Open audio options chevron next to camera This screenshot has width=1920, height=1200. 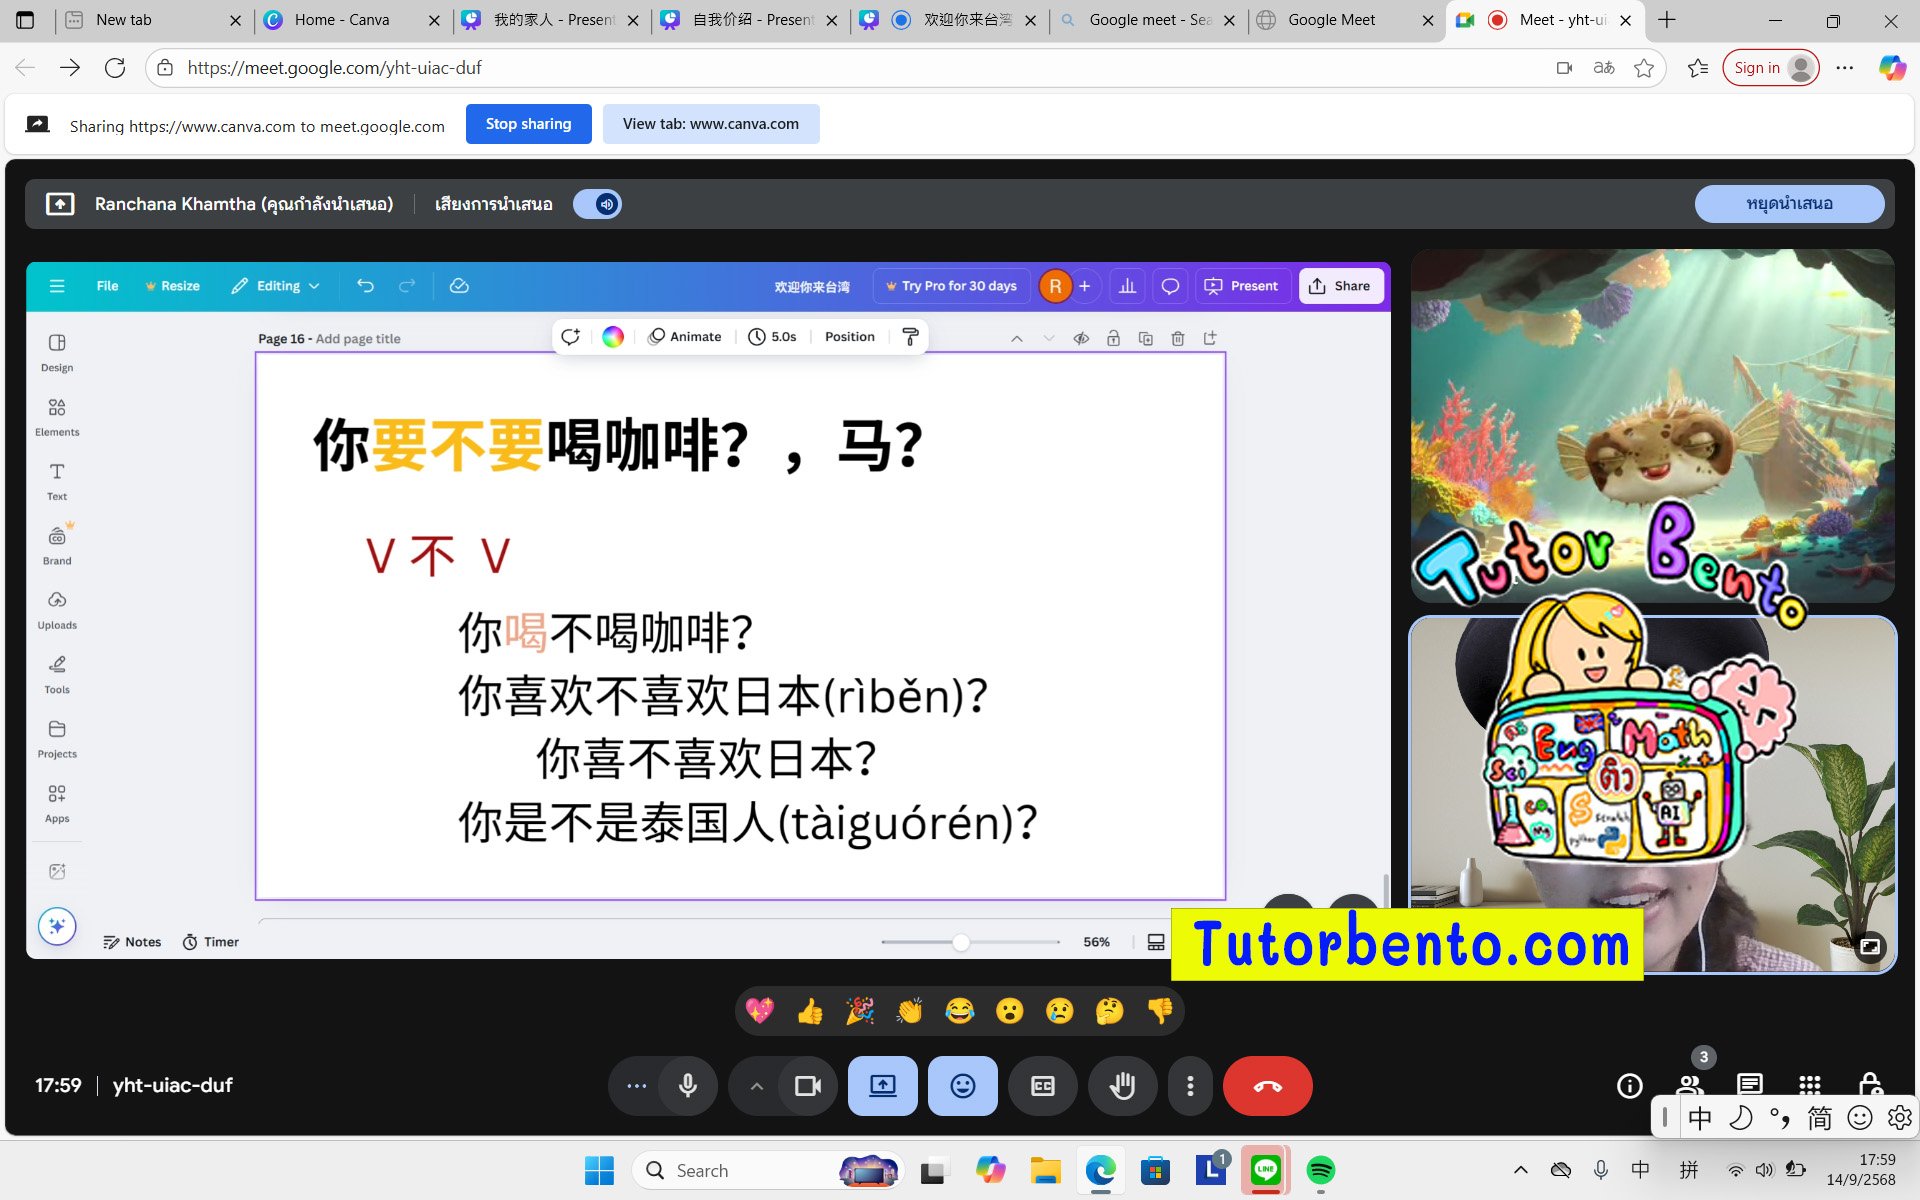[x=757, y=1085]
